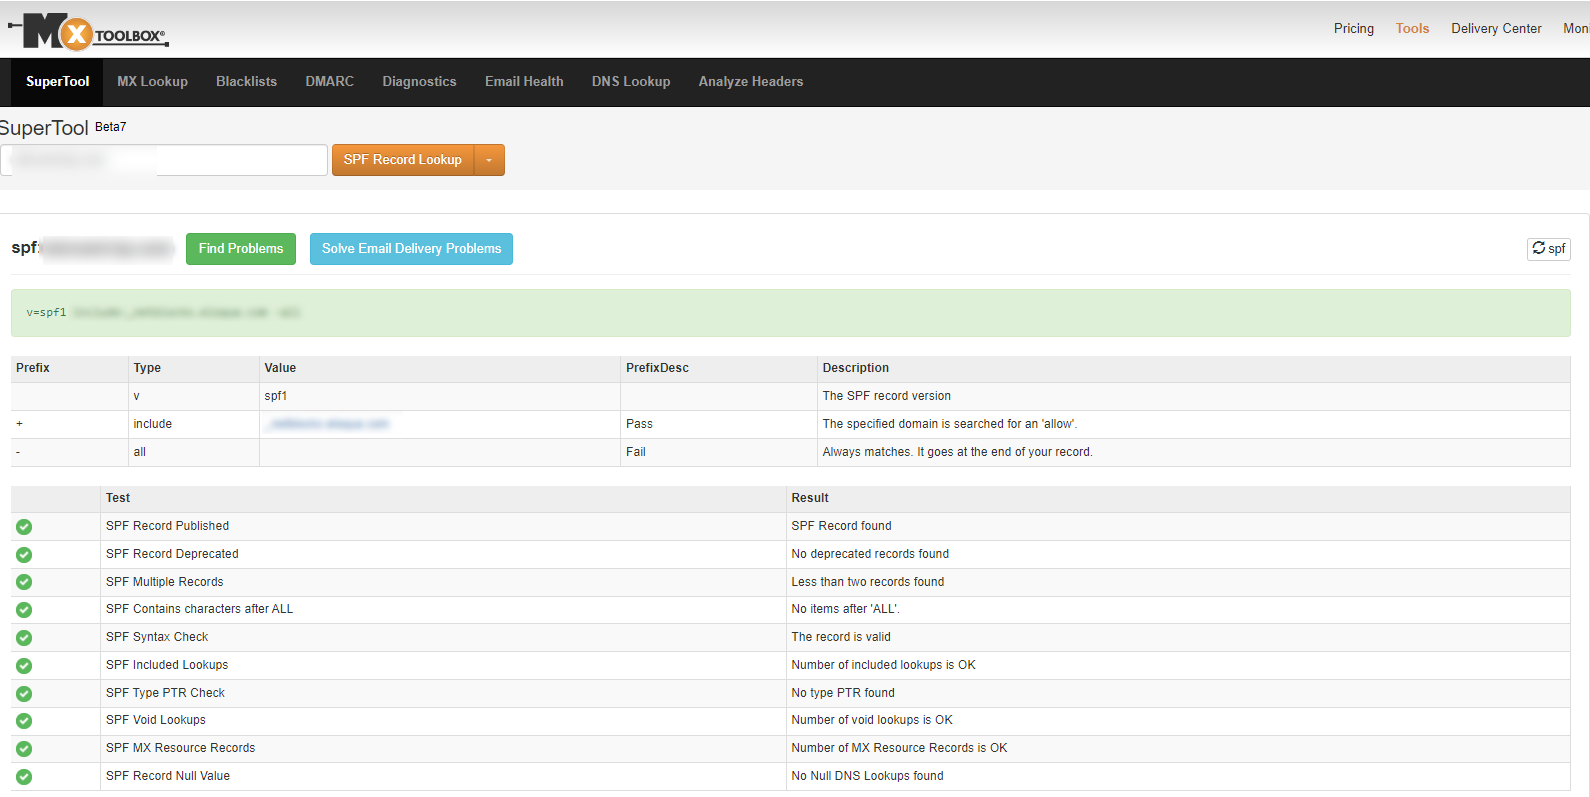
Task: Click 'No type PTR found' result
Action: pos(842,693)
